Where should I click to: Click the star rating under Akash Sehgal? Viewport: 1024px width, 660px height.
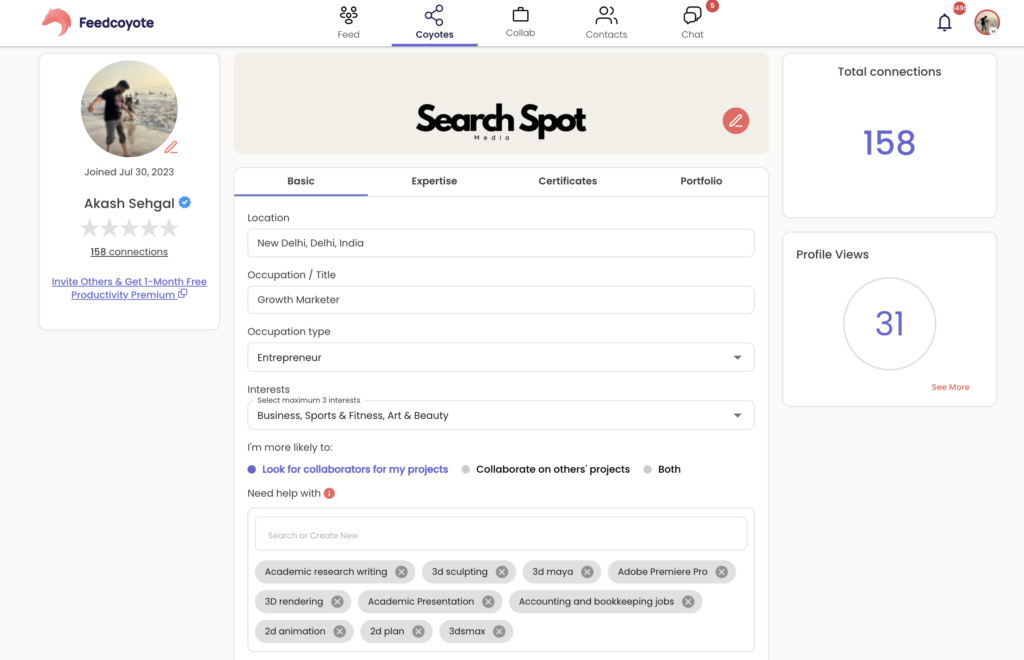(129, 228)
